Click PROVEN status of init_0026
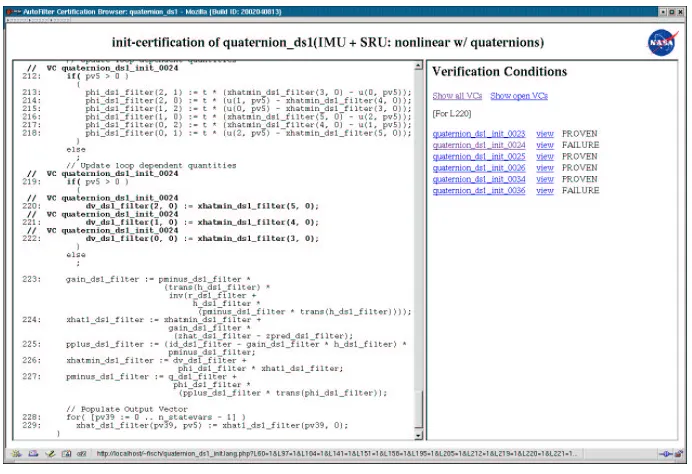692x474 pixels. (579, 168)
